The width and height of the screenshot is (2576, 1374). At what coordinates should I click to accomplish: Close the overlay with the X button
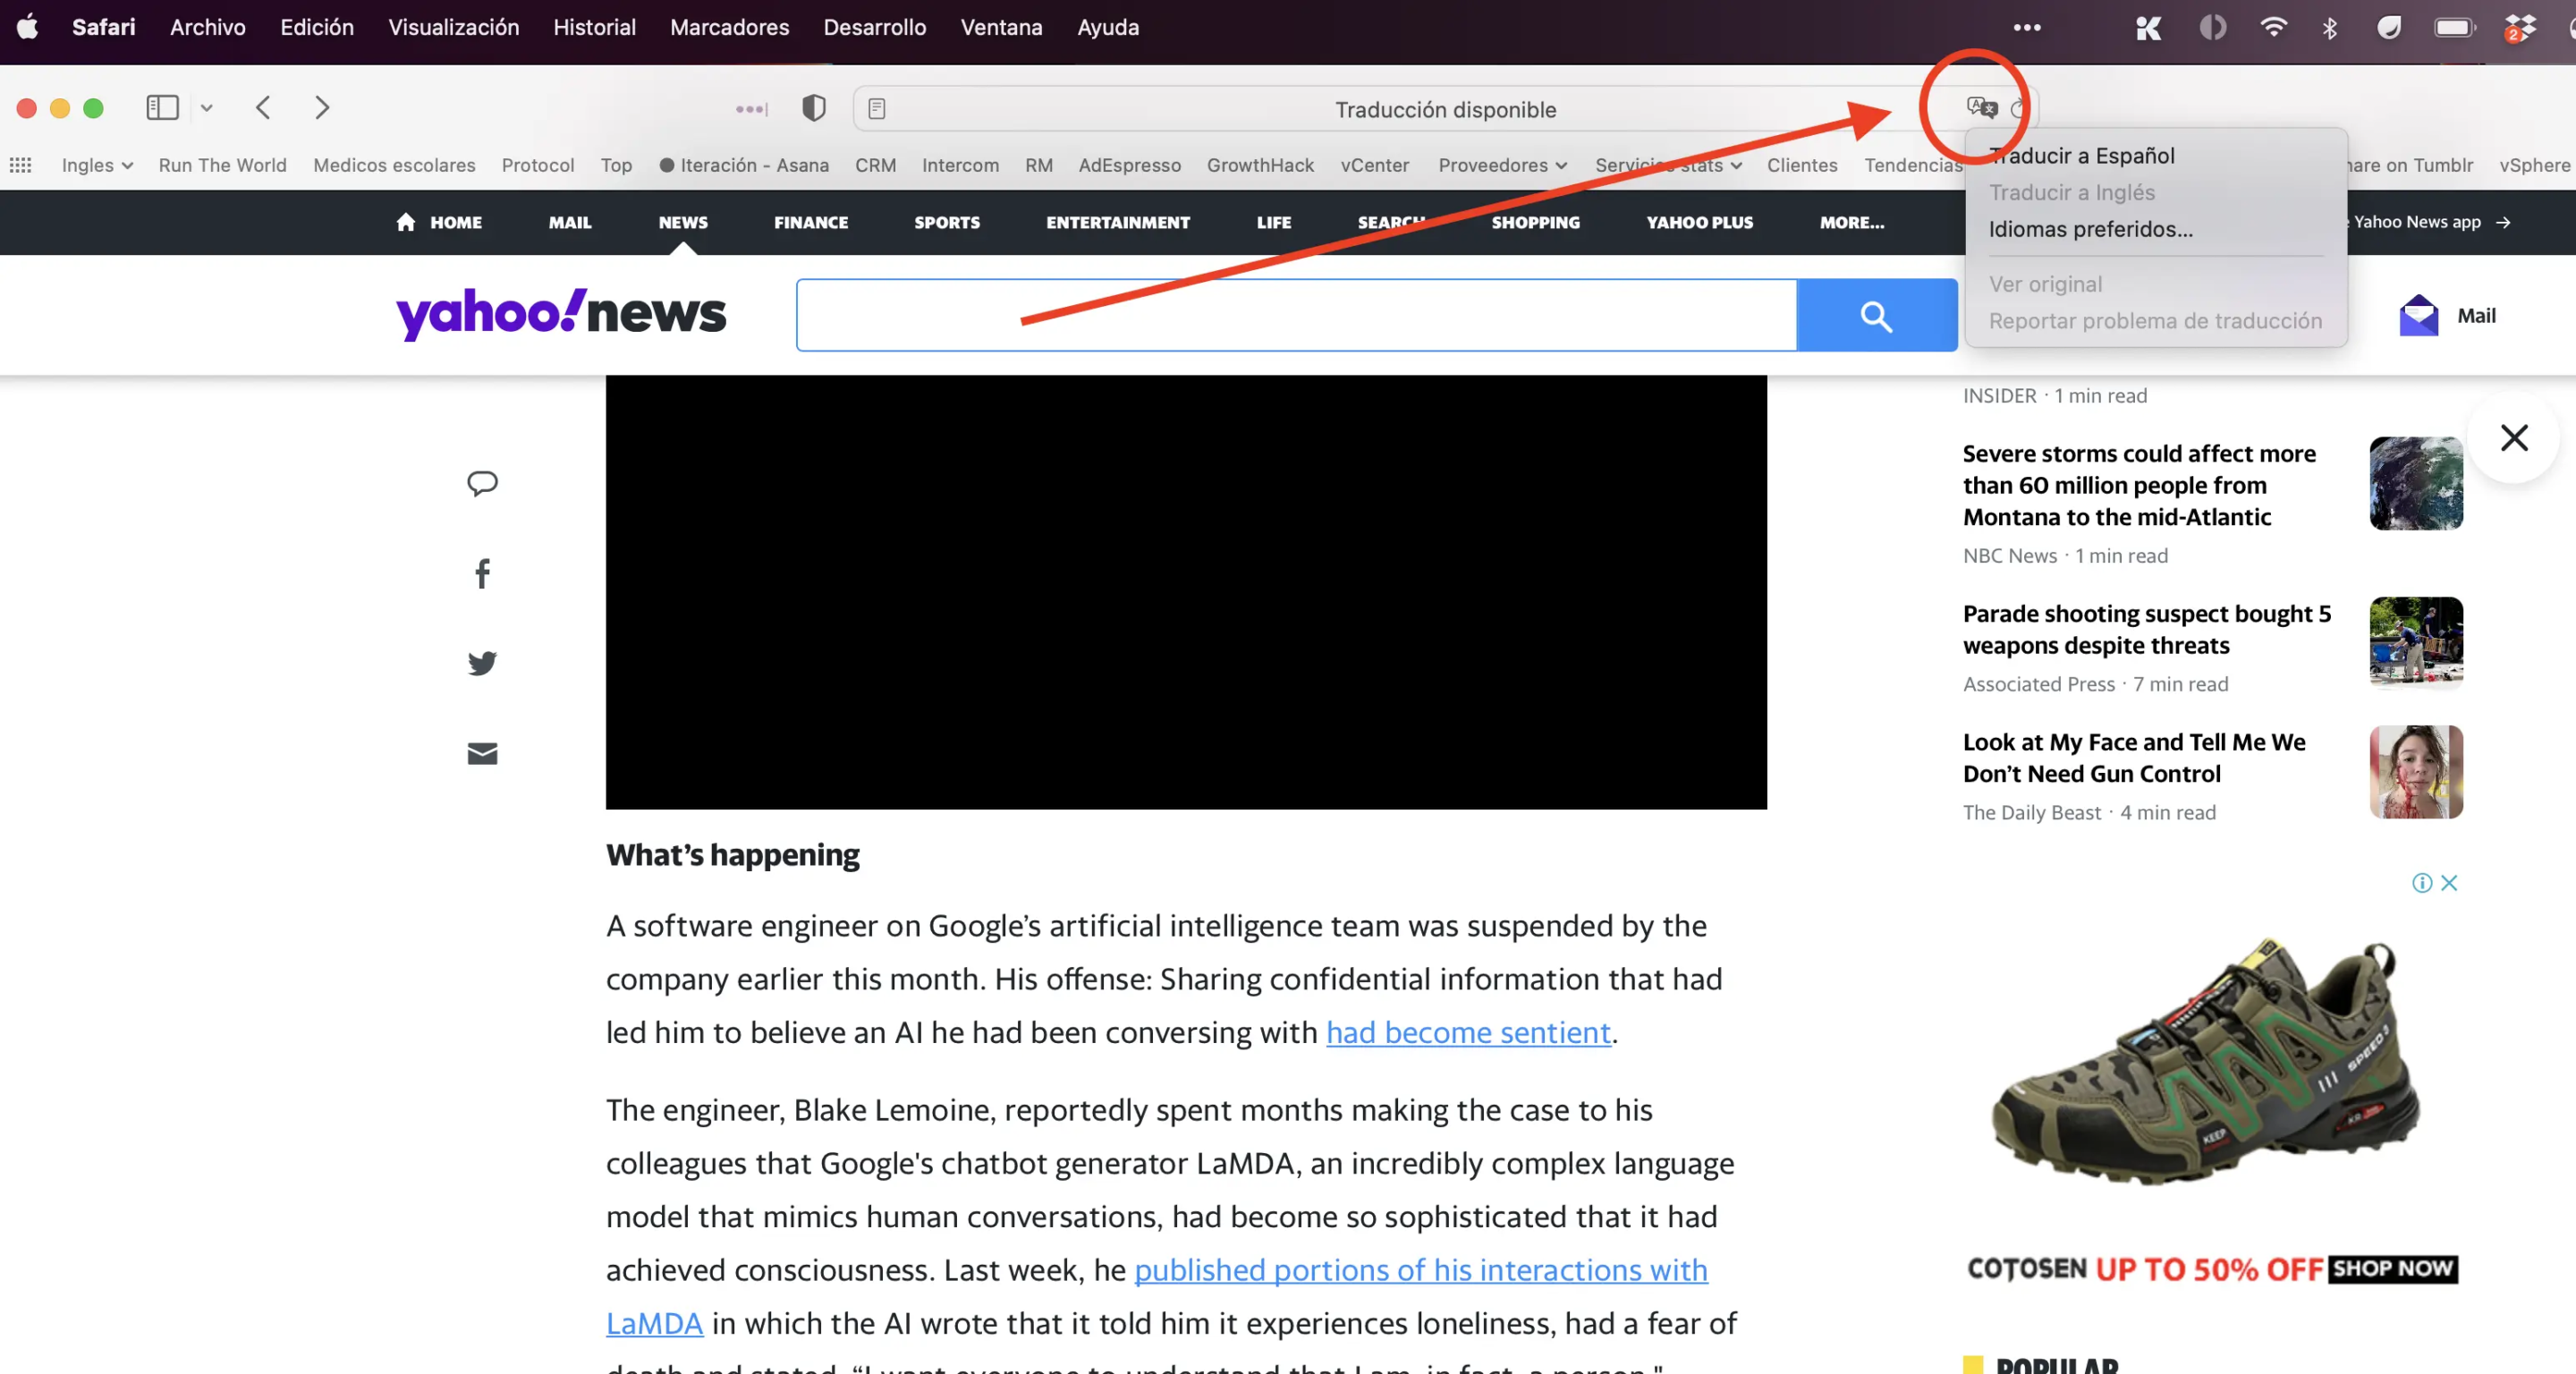click(2513, 437)
